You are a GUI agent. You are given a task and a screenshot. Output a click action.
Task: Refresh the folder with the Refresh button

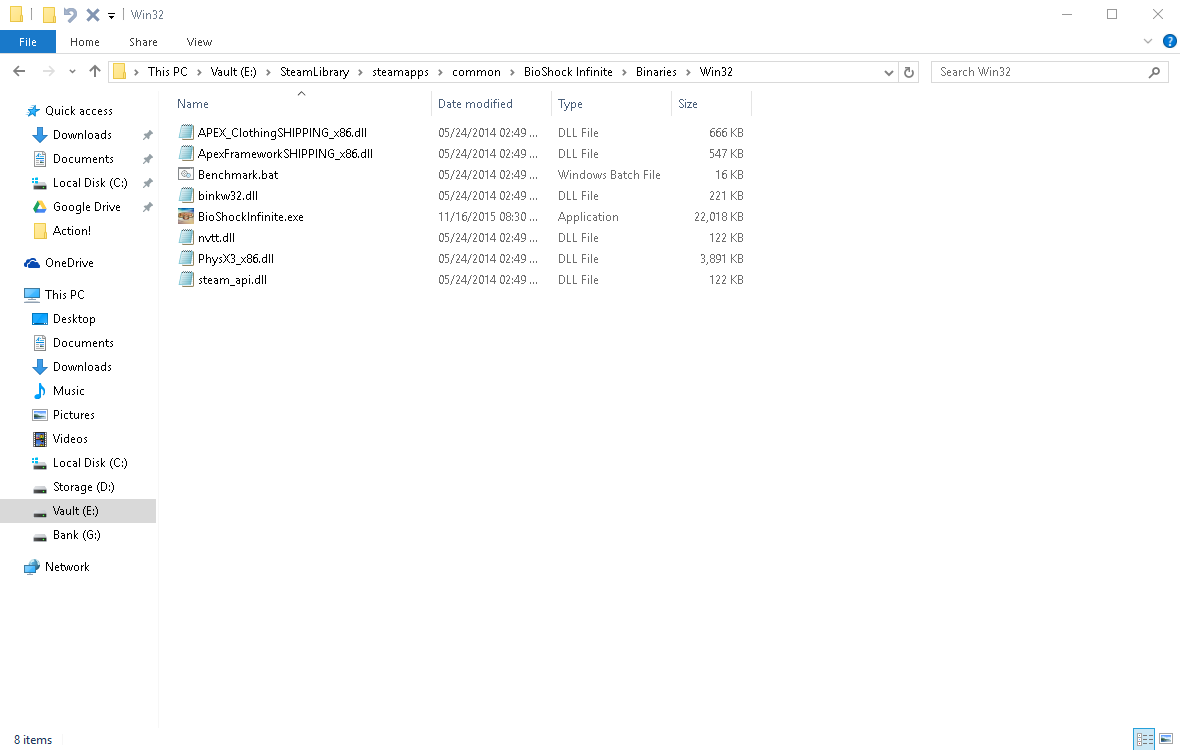click(x=909, y=72)
